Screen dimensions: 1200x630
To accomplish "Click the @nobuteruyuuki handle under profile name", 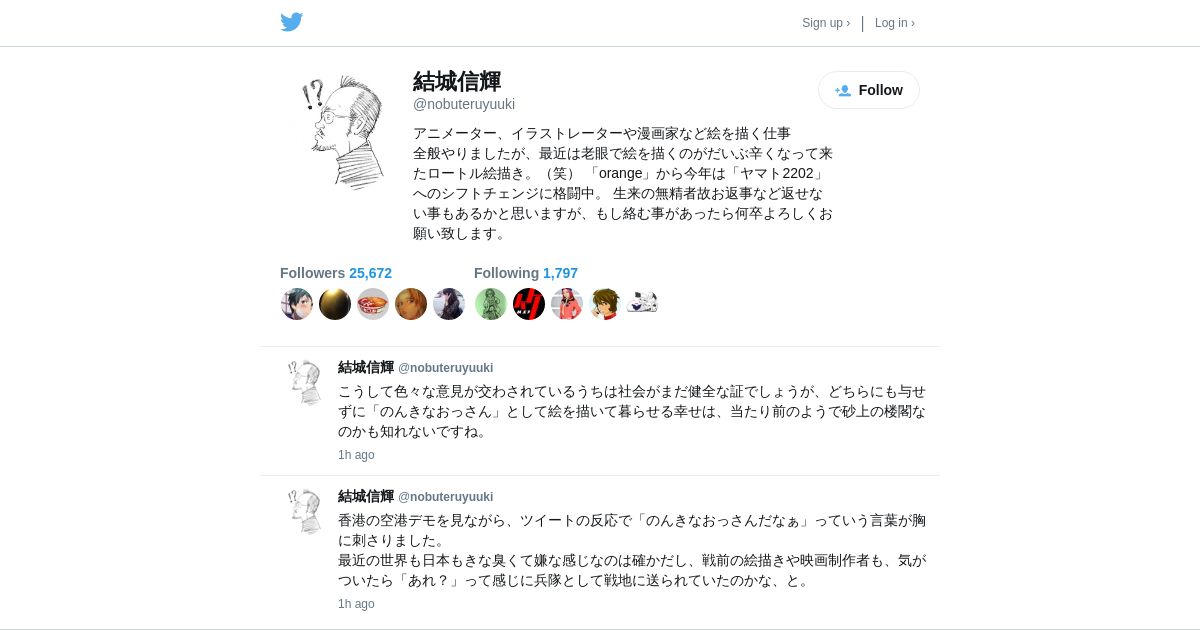I will click(464, 104).
